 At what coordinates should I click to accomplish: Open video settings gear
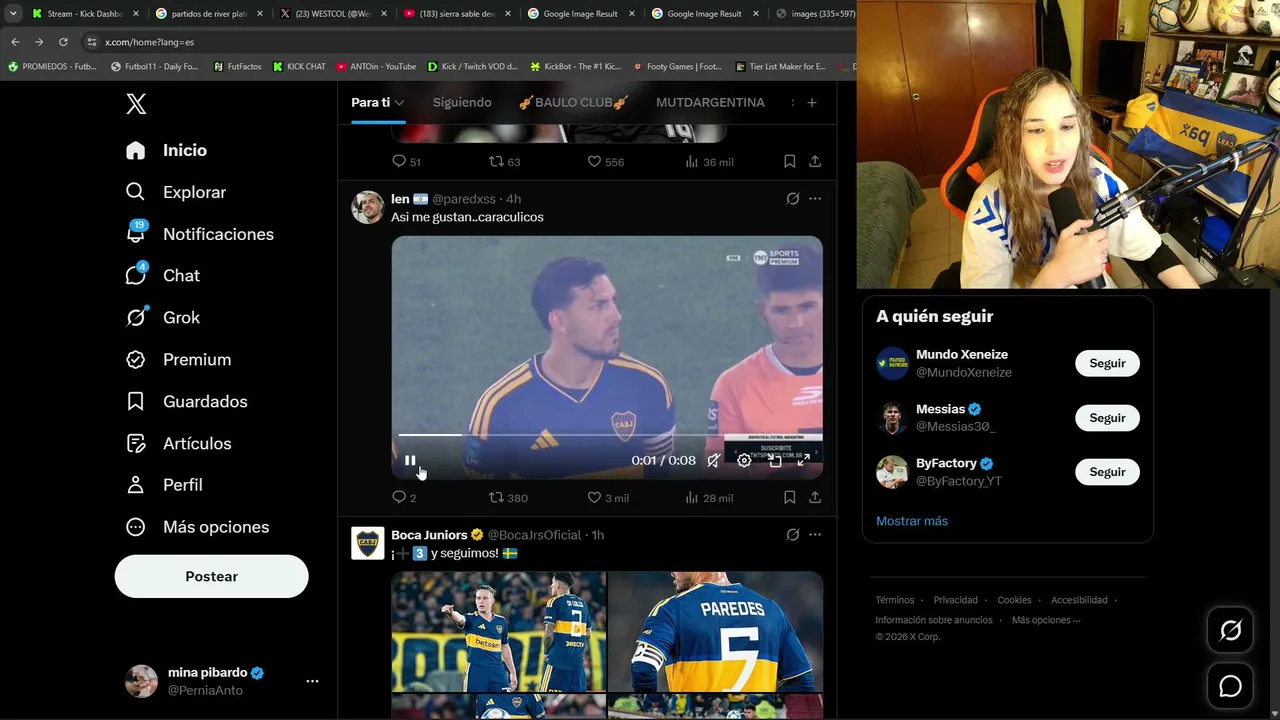click(x=744, y=460)
